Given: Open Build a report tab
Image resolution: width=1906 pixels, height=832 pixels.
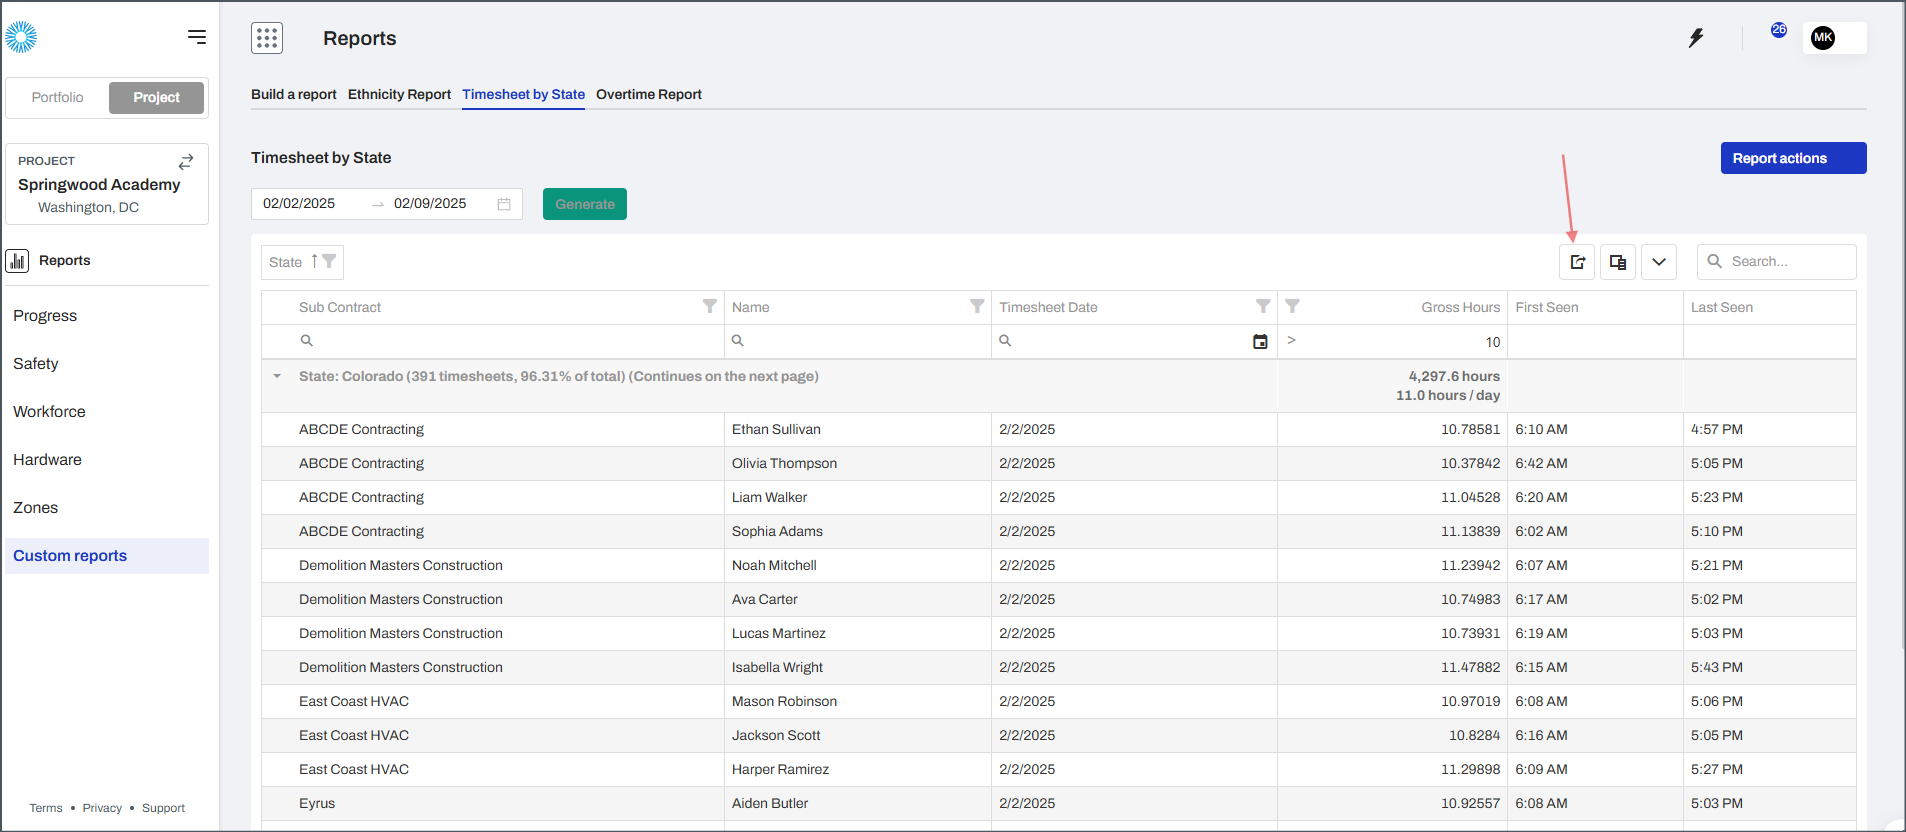Looking at the screenshot, I should (x=293, y=94).
